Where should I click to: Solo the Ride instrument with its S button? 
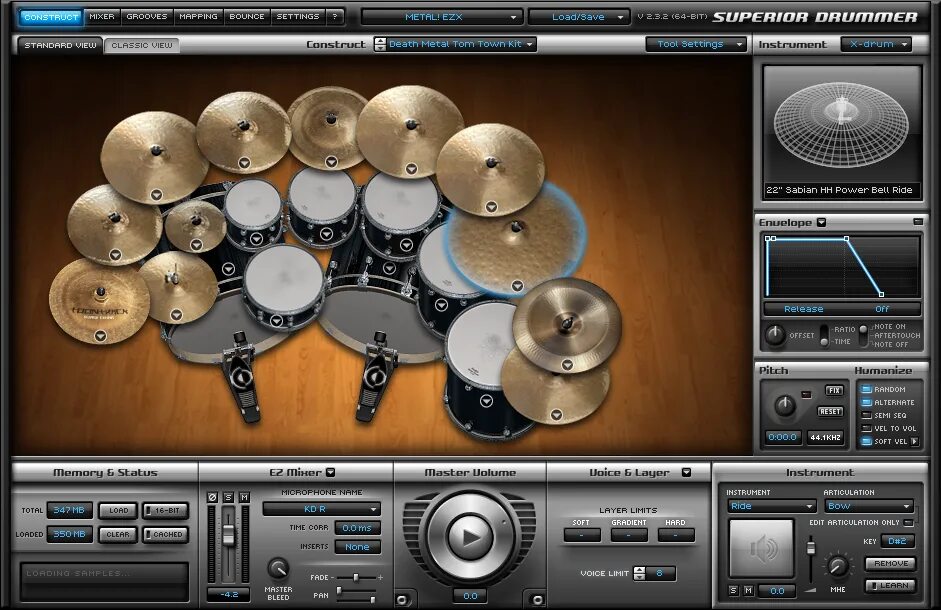click(x=733, y=591)
